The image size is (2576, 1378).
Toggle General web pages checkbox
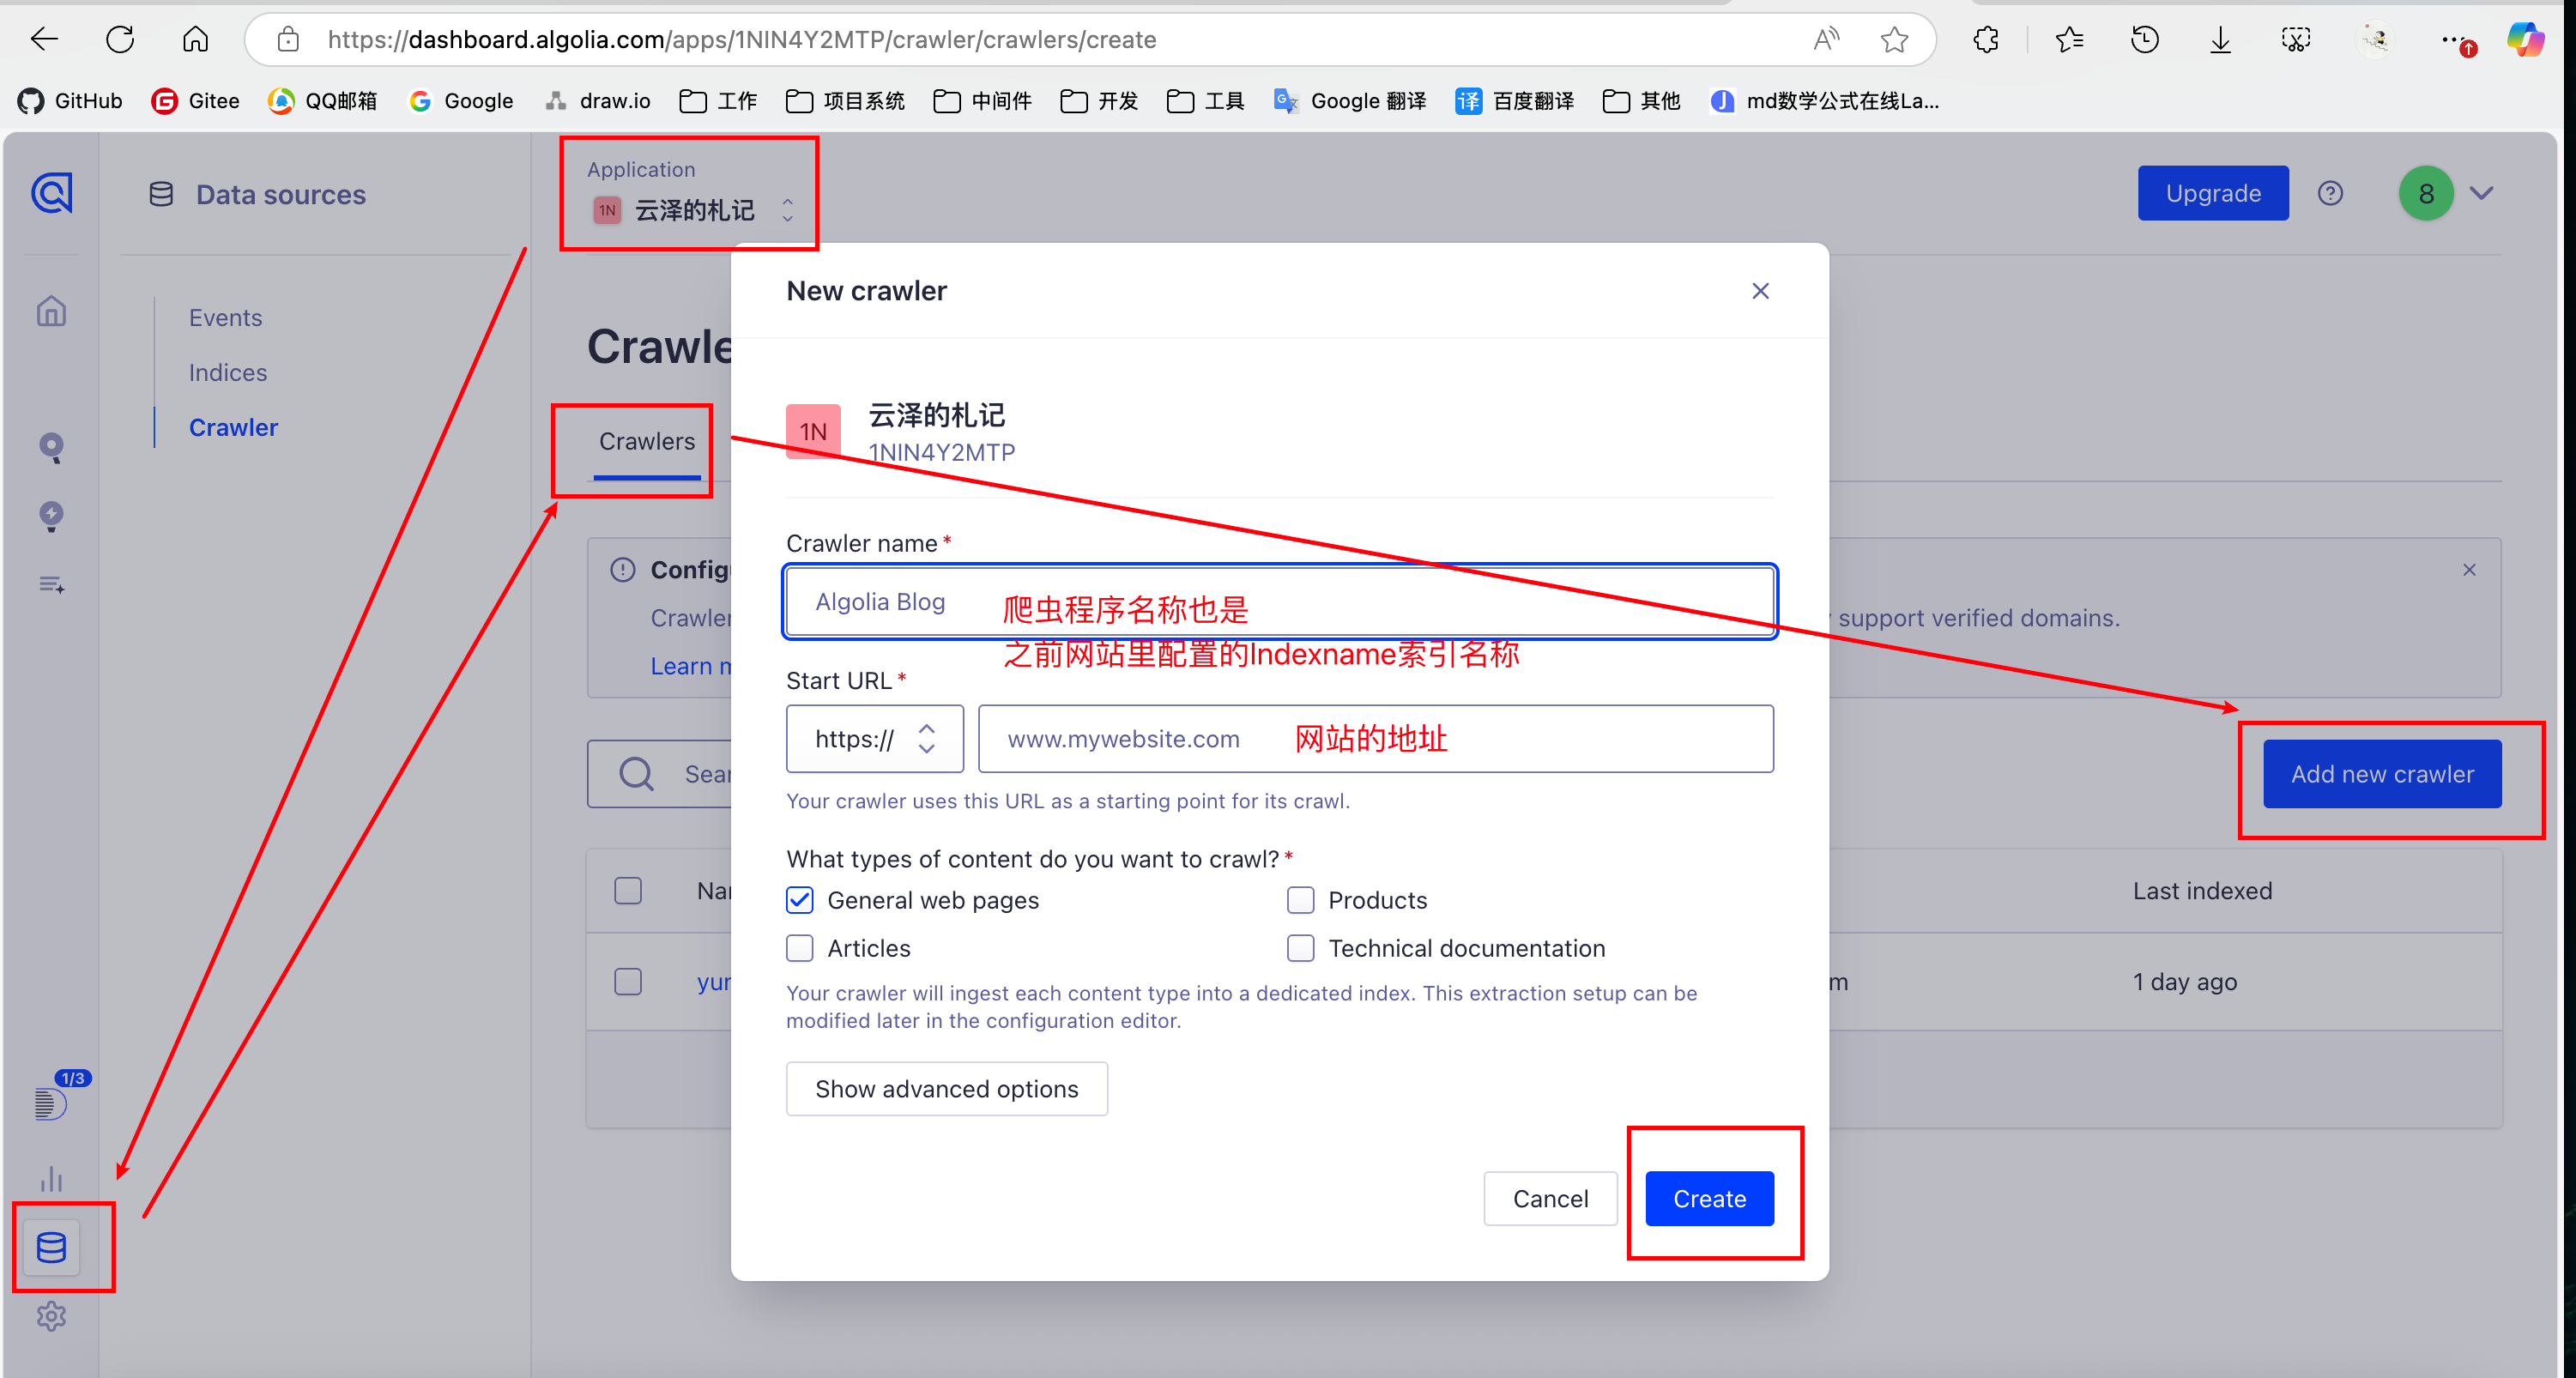pos(799,900)
